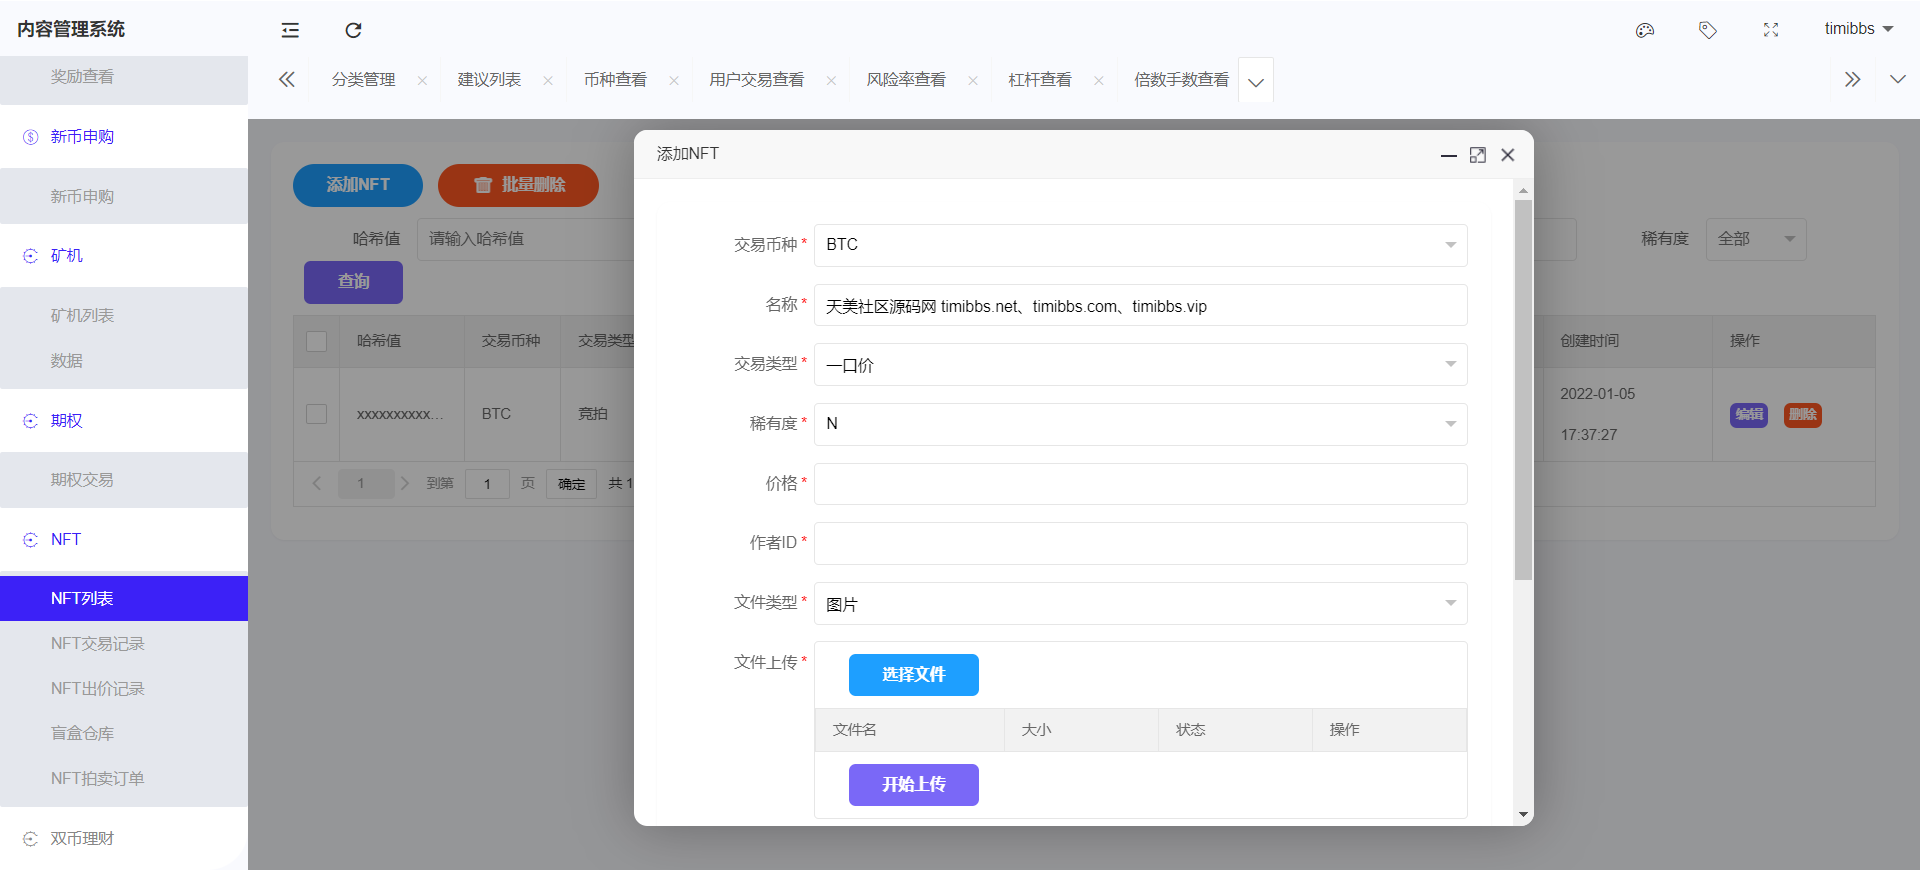Open the 文件类型 dropdown

[x=1140, y=603]
